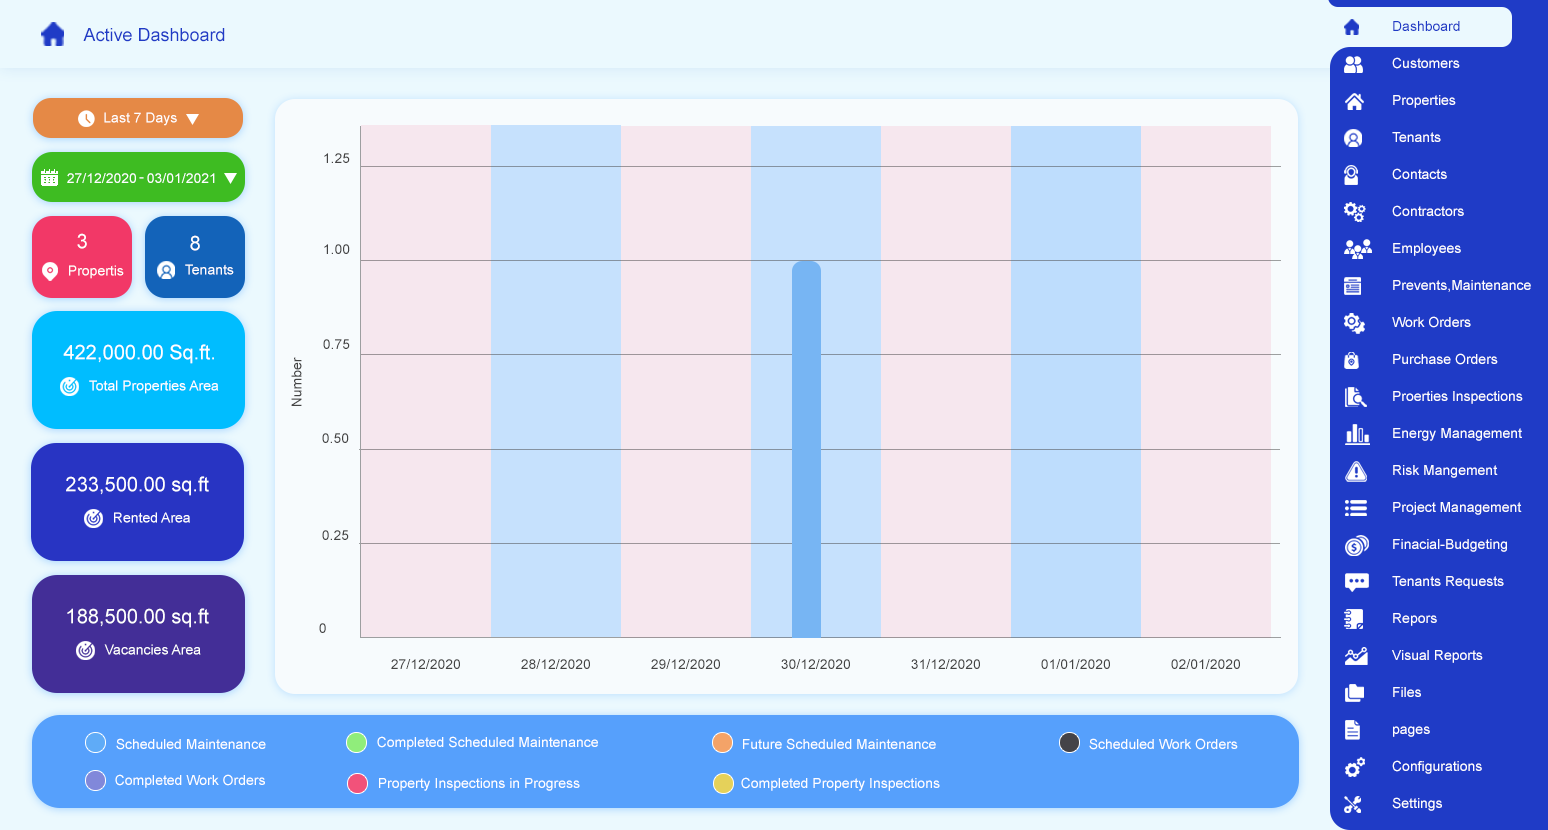
Task: Click the arrow on Last 7 Days
Action: pyautogui.click(x=193, y=119)
